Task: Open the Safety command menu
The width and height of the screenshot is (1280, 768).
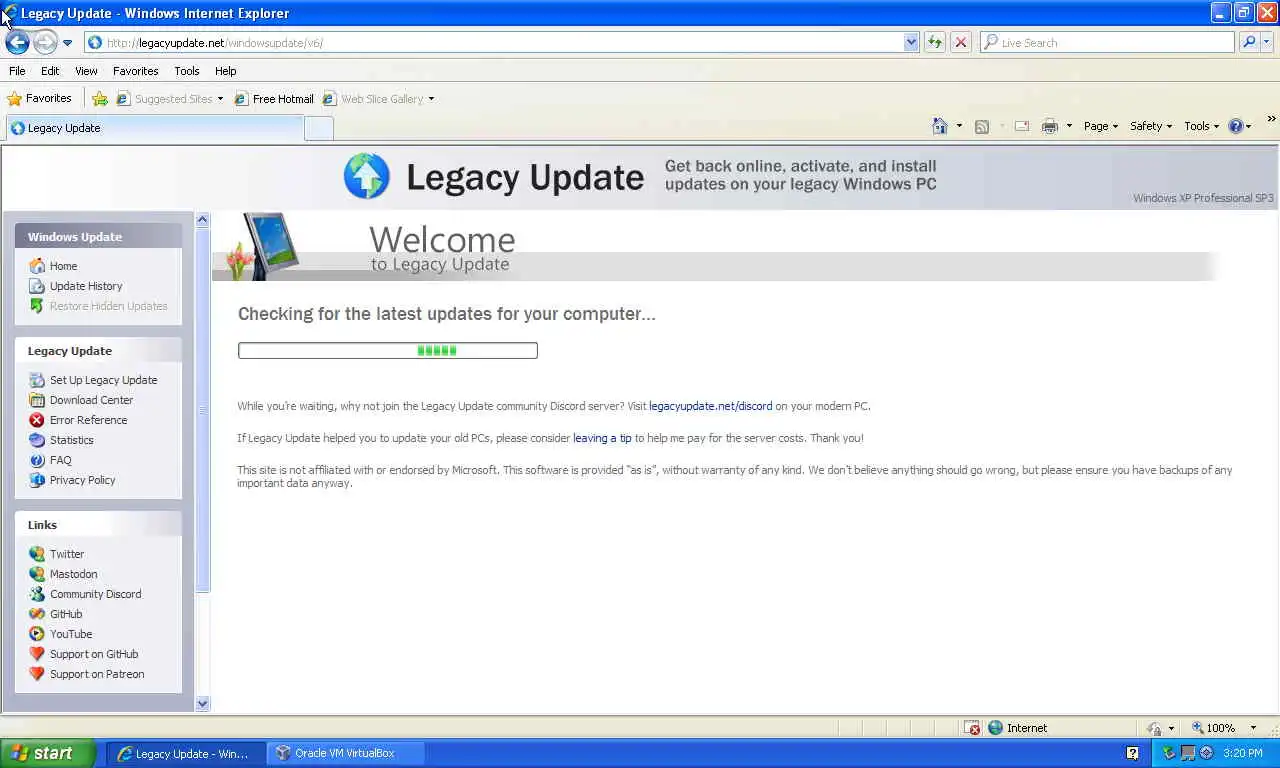Action: tap(1151, 126)
